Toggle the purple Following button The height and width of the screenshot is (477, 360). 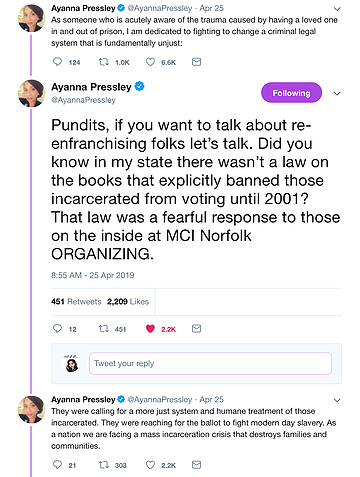coord(291,93)
